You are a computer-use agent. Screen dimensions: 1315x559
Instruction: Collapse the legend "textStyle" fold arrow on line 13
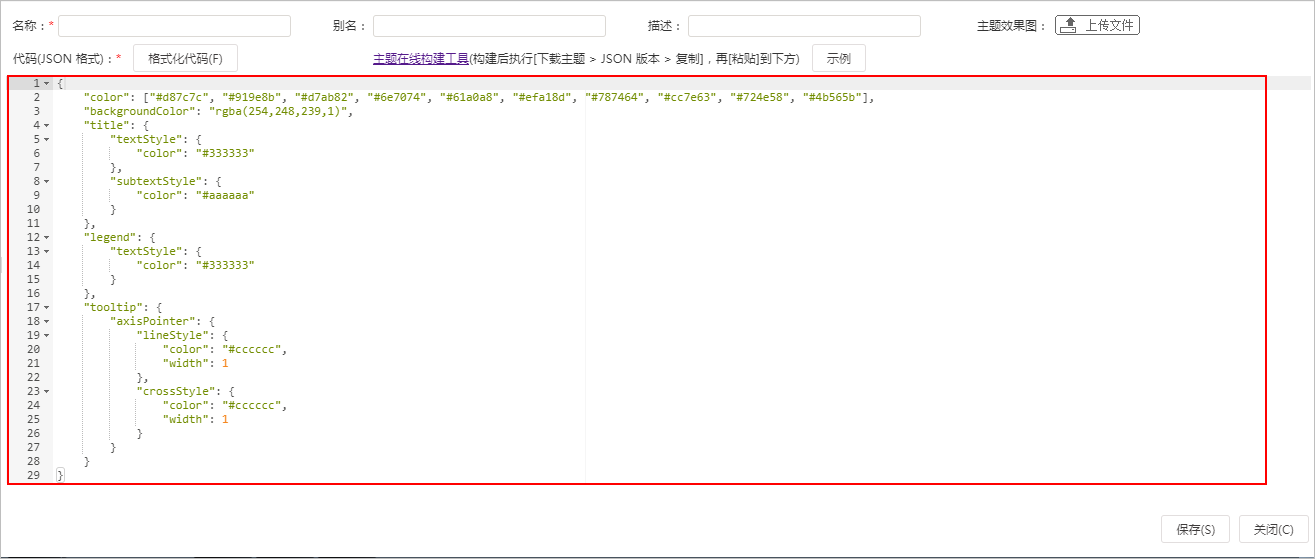(47, 251)
